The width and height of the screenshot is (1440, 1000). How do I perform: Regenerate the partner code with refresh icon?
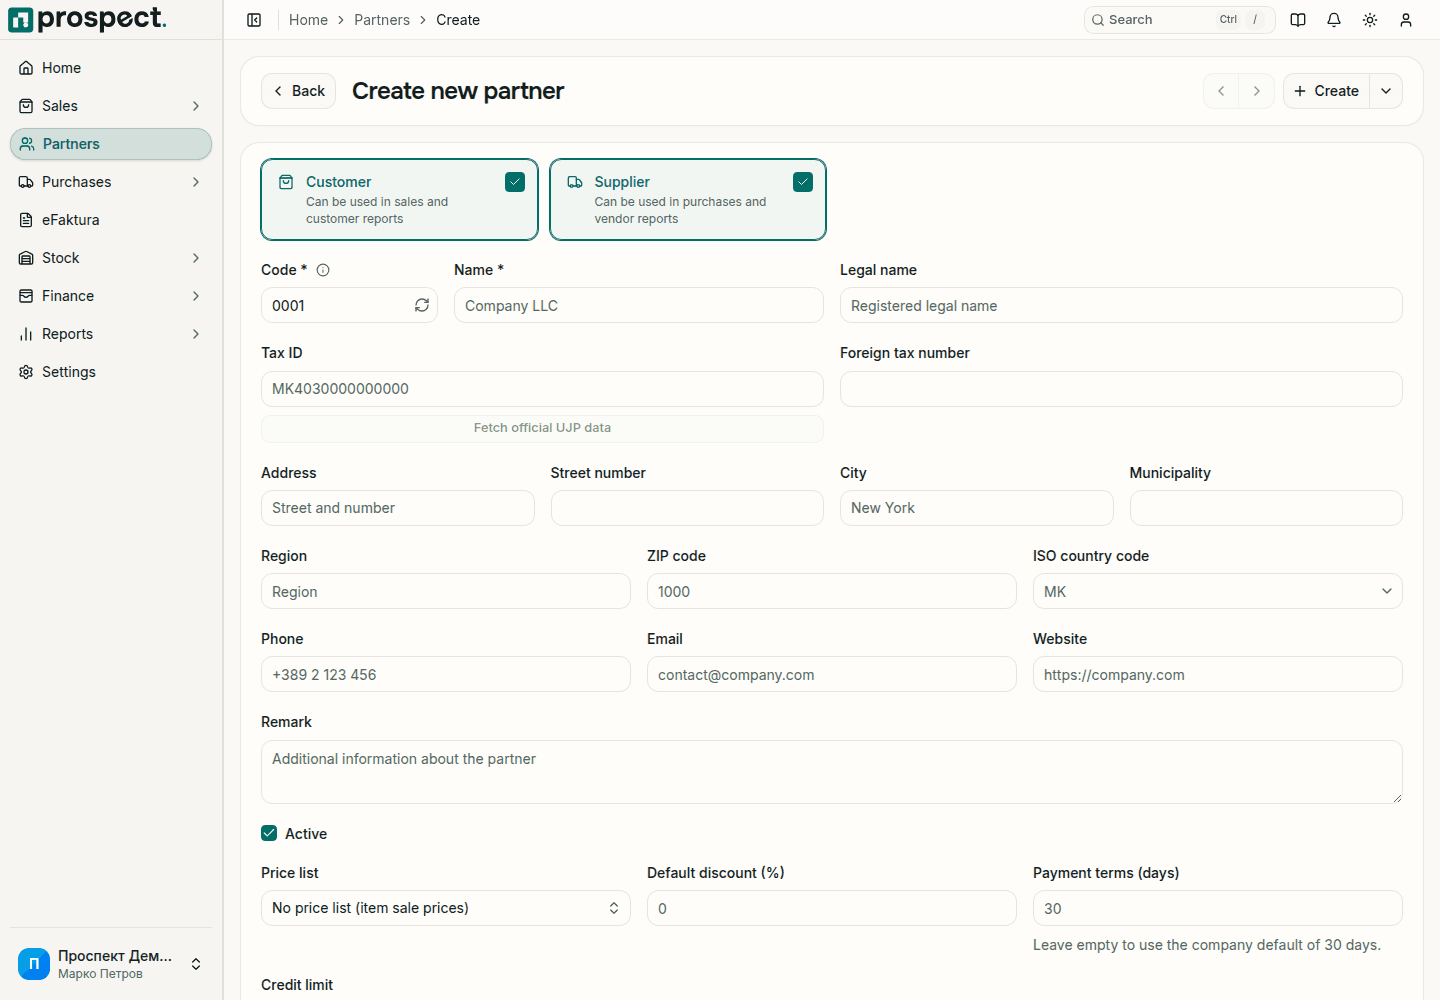422,305
